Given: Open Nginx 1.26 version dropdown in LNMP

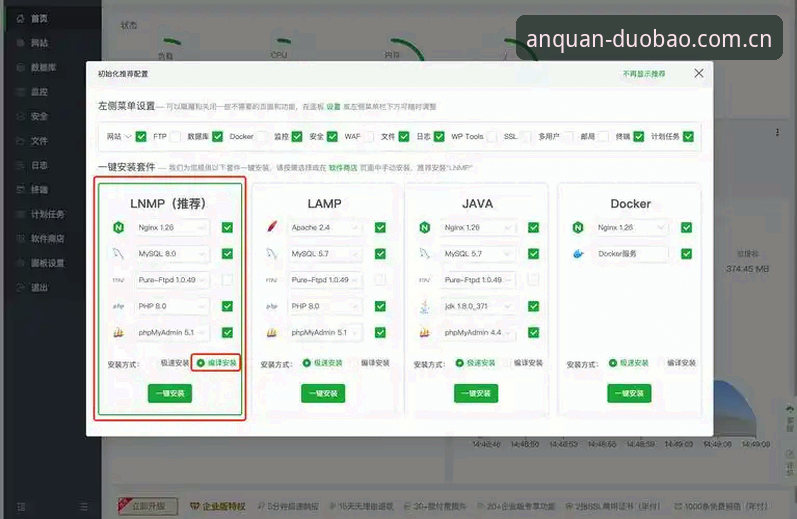Looking at the screenshot, I should point(172,227).
